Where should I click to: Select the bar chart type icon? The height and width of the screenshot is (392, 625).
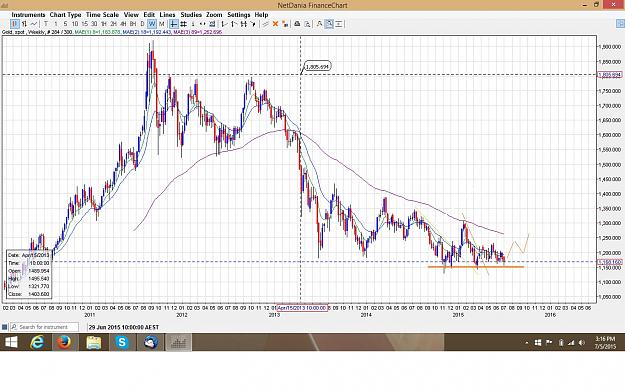pos(24,24)
